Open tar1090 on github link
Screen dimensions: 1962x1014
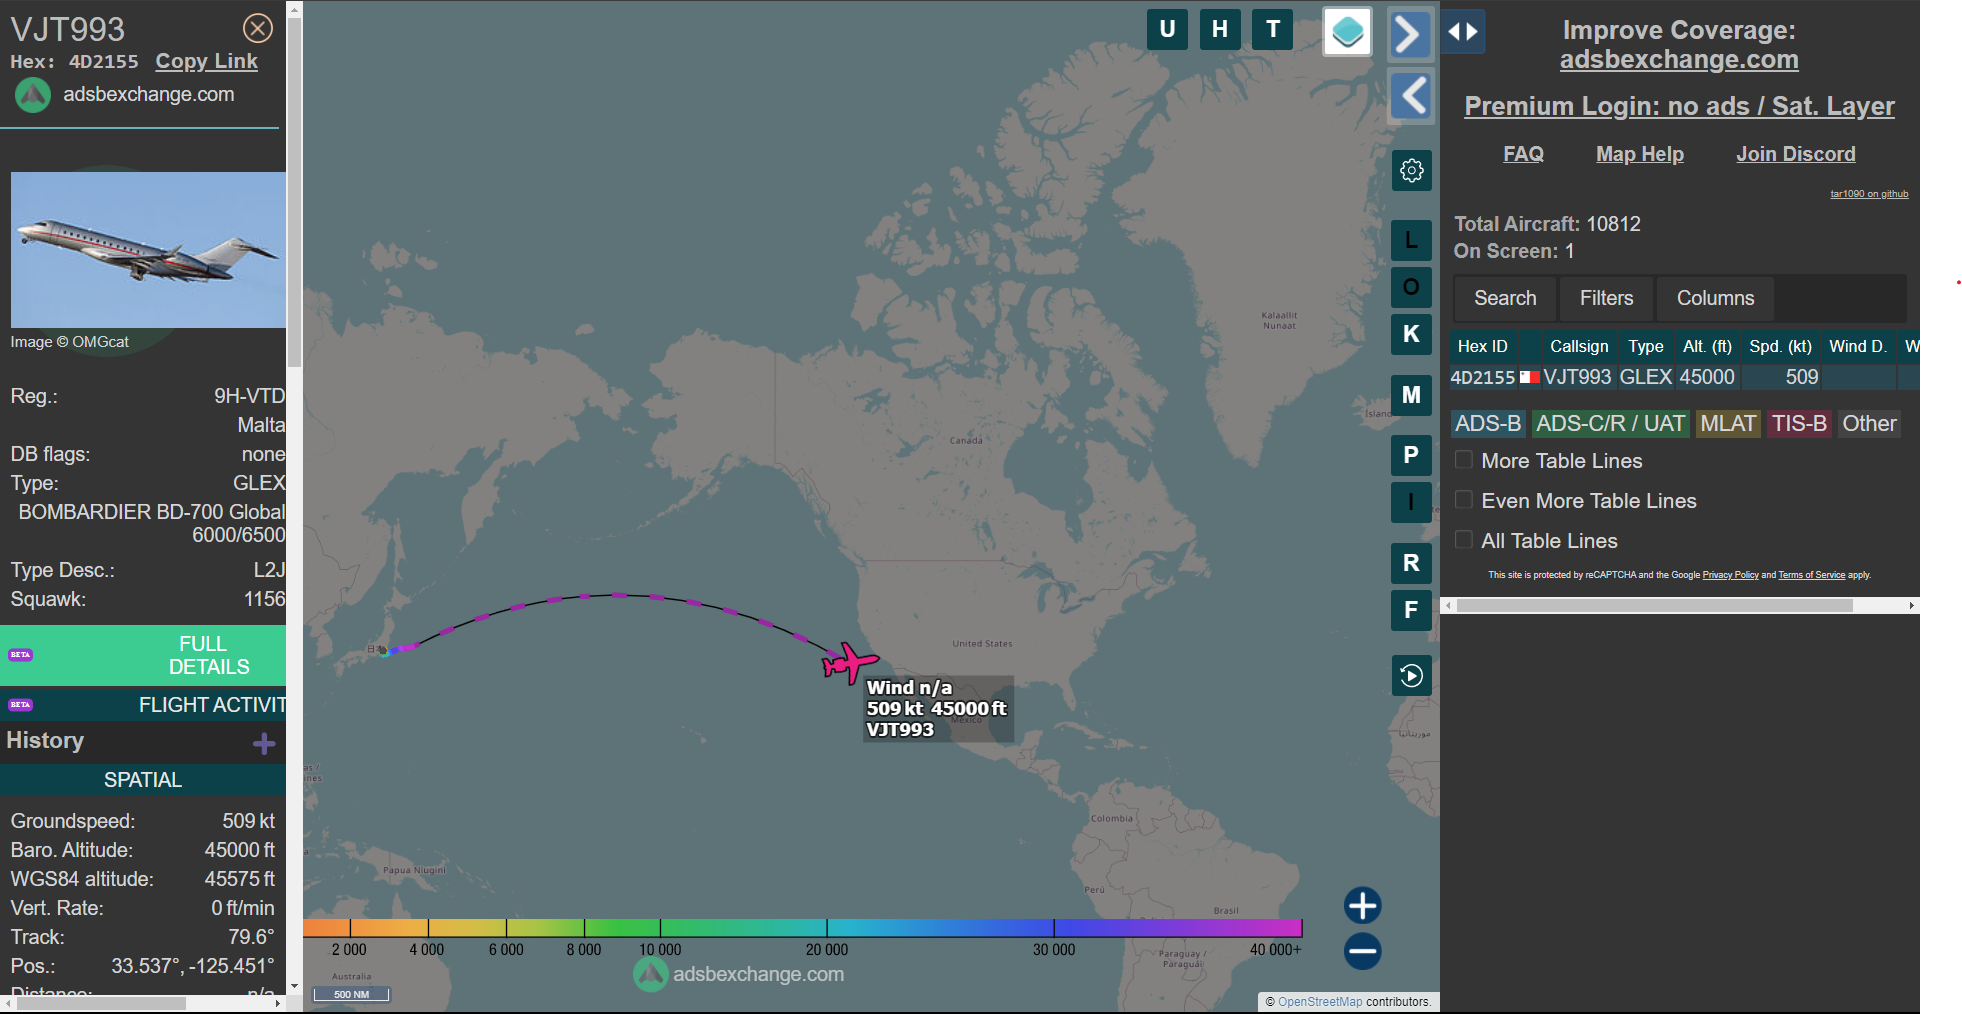tap(1869, 194)
